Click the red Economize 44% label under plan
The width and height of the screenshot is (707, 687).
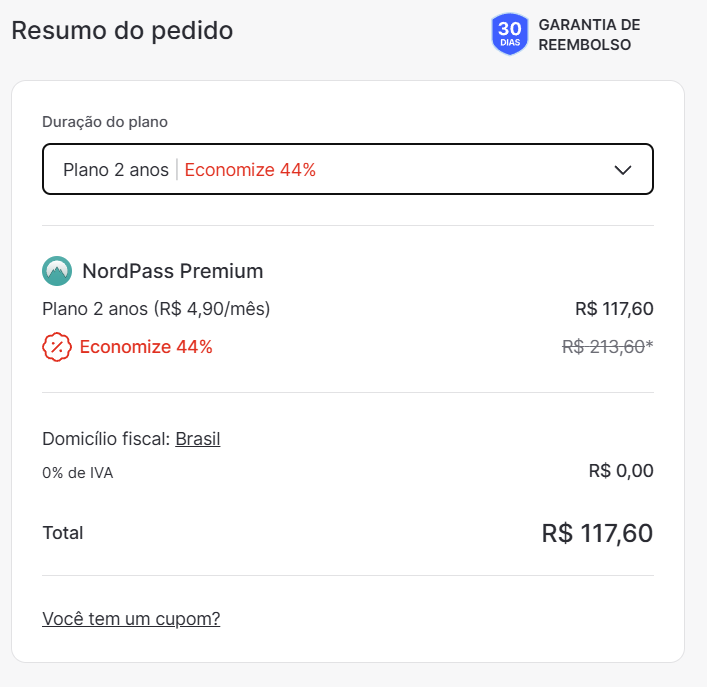coord(146,347)
